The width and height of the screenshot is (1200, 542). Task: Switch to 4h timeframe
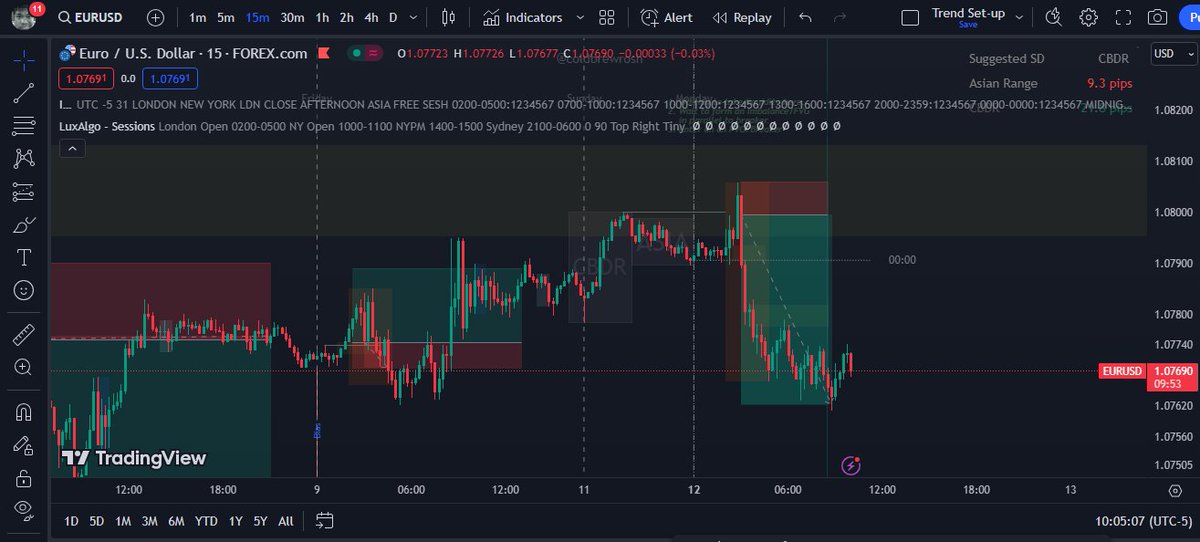tap(371, 17)
